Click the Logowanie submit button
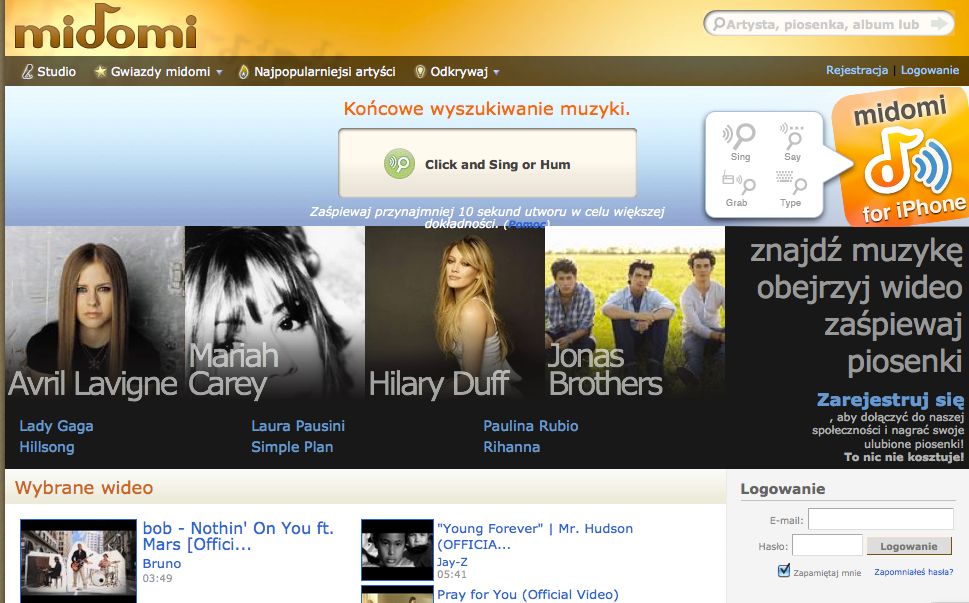969x603 pixels. [909, 546]
